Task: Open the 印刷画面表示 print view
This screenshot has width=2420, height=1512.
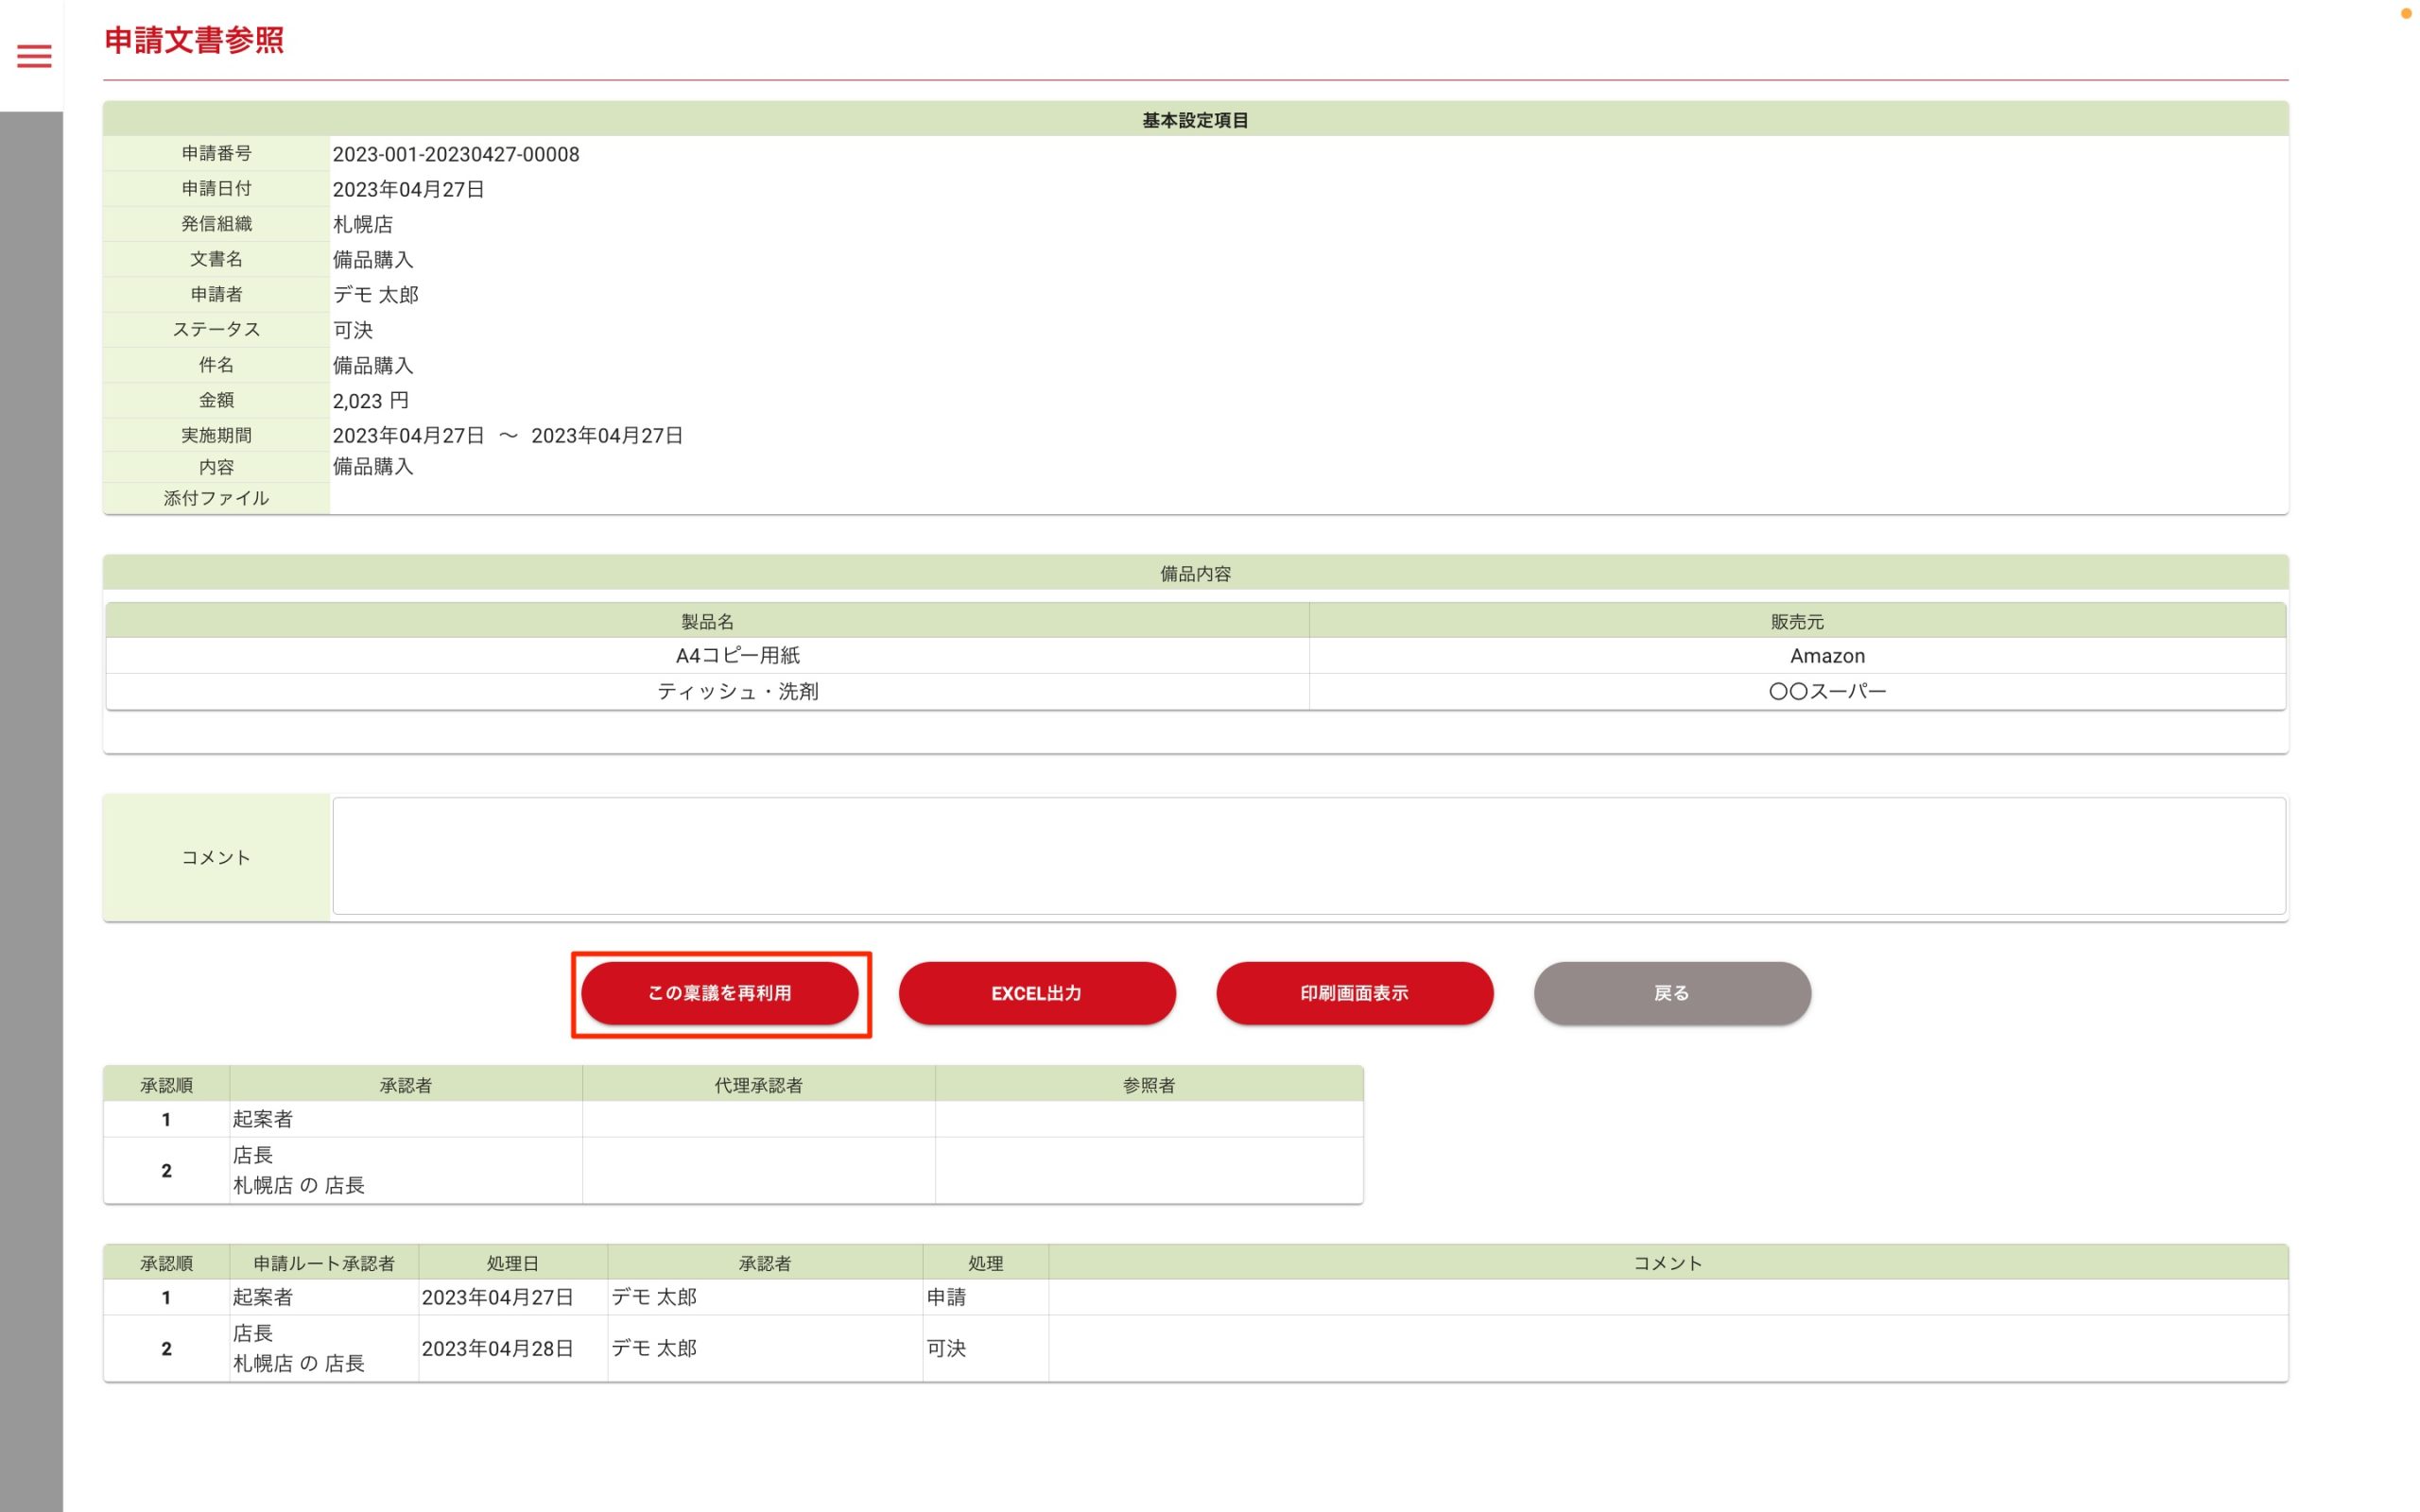Action: 1354,993
